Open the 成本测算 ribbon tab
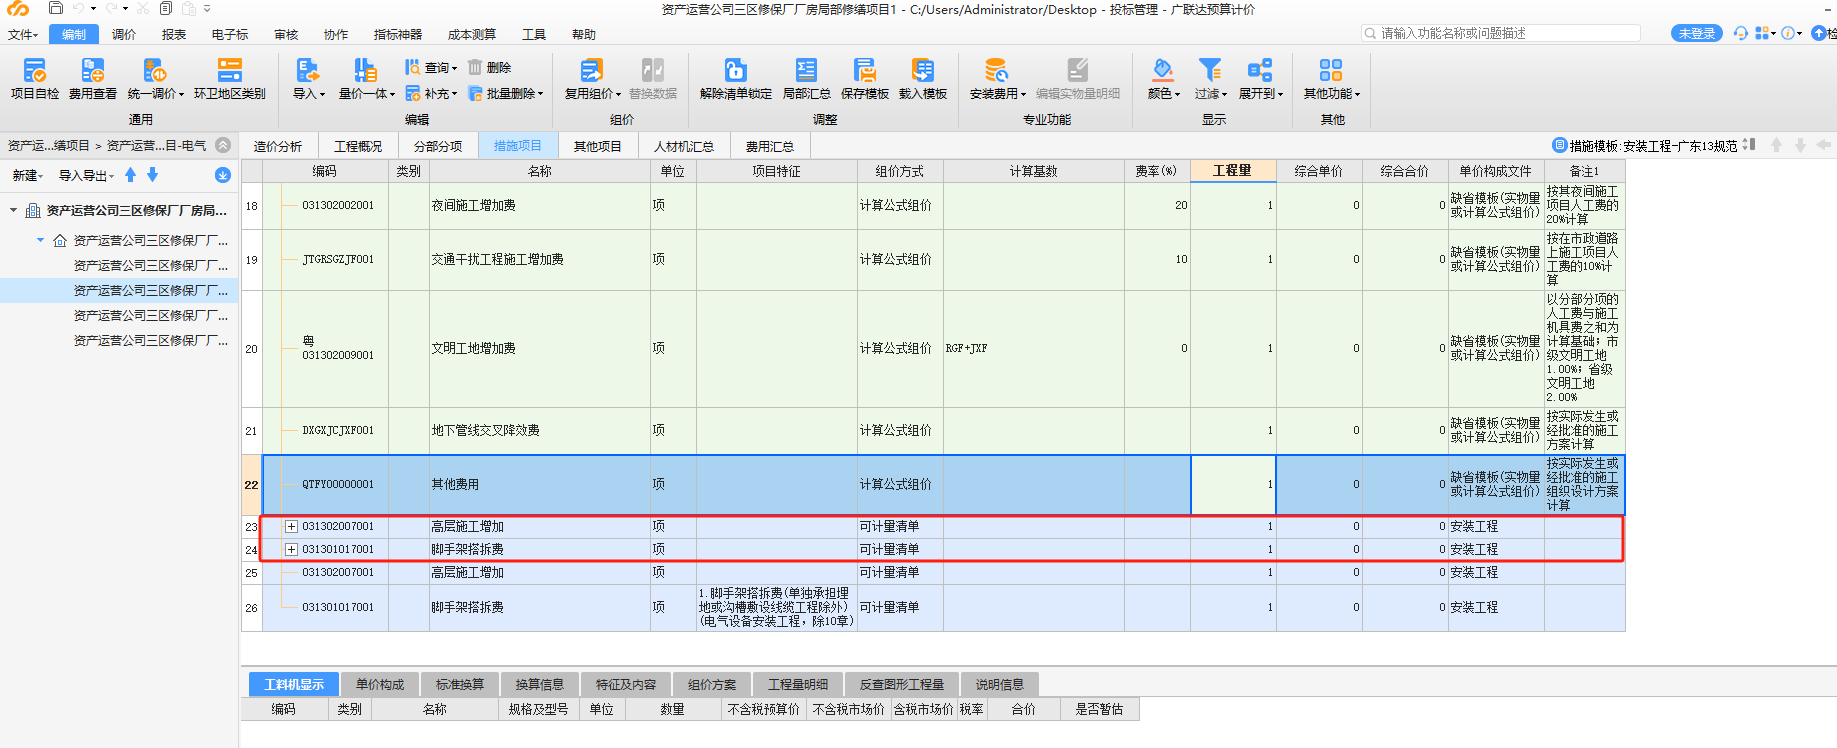Screen dimensions: 1837x748 [472, 34]
